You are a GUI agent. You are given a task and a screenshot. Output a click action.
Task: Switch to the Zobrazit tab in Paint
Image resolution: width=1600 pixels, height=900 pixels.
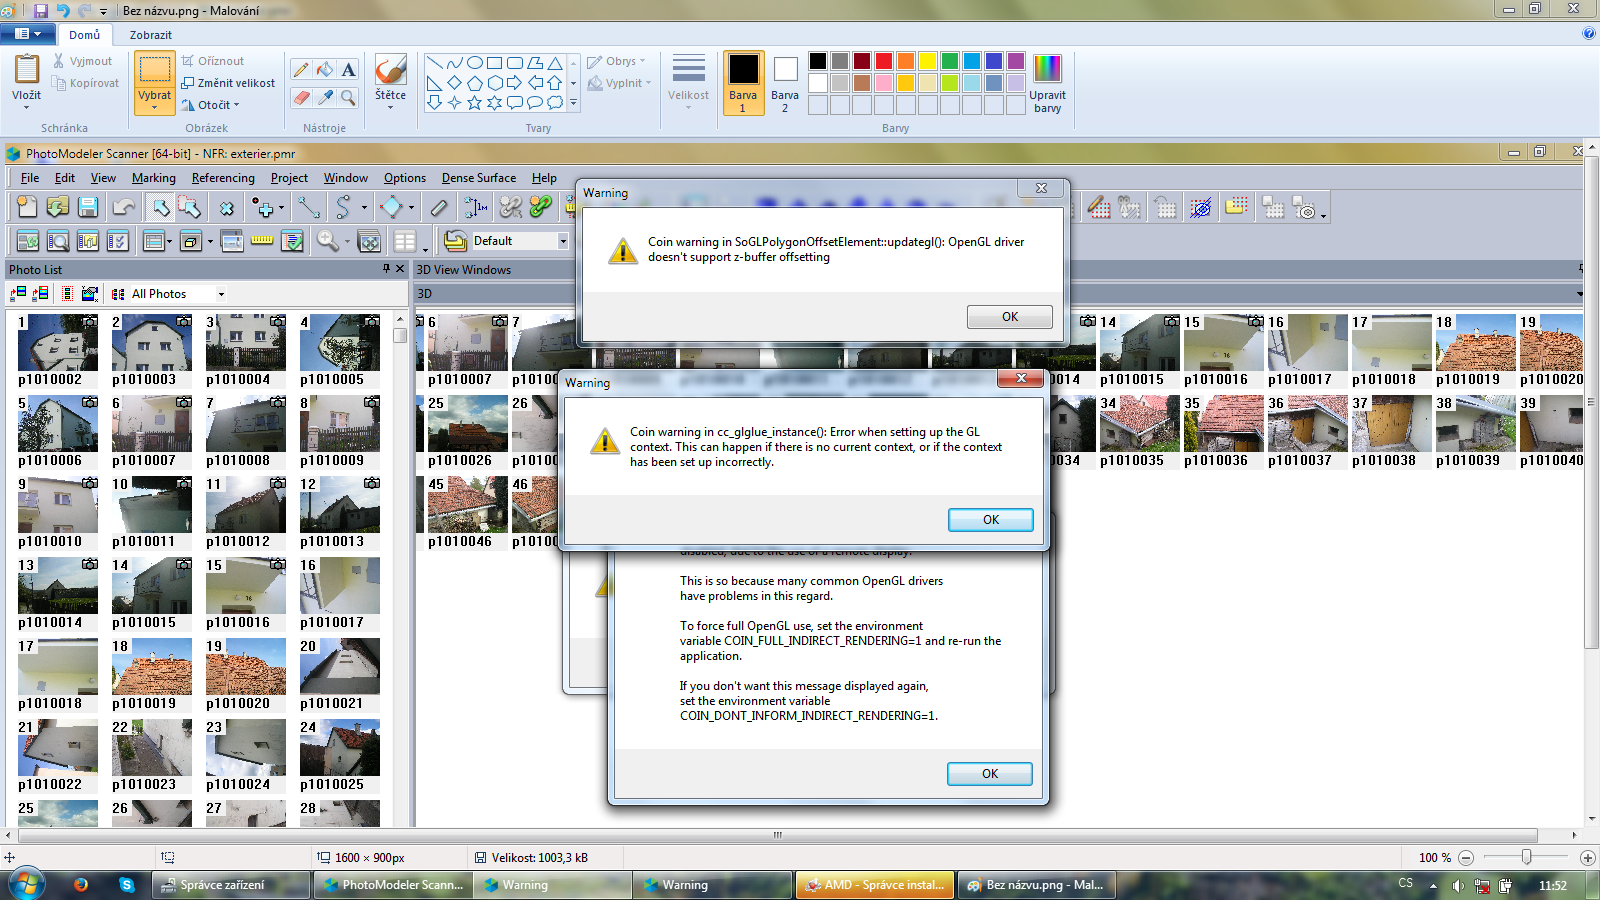tap(151, 35)
